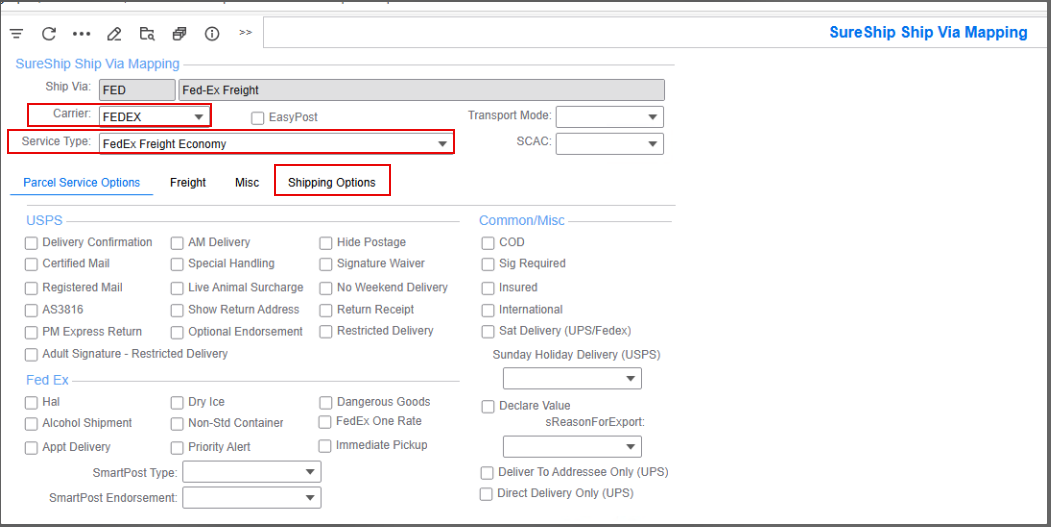Click the folder search icon
Viewport: 1051px width, 527px height.
click(147, 33)
